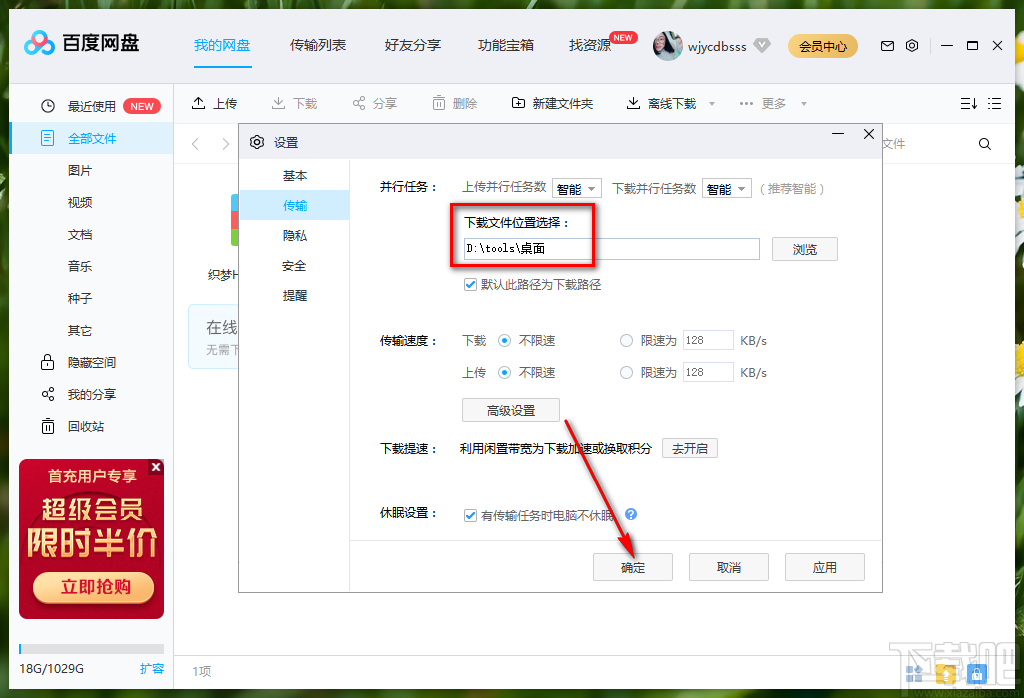Click the recycle bin icon in sidebar
This screenshot has width=1024, height=698.
pyautogui.click(x=48, y=426)
